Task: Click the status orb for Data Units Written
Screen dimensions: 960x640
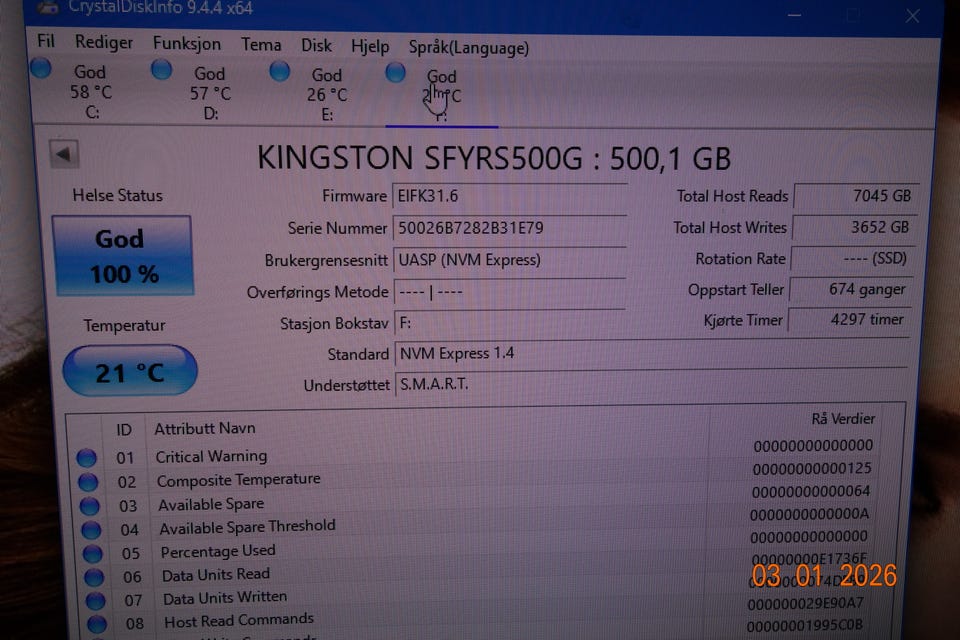Action: point(96,601)
